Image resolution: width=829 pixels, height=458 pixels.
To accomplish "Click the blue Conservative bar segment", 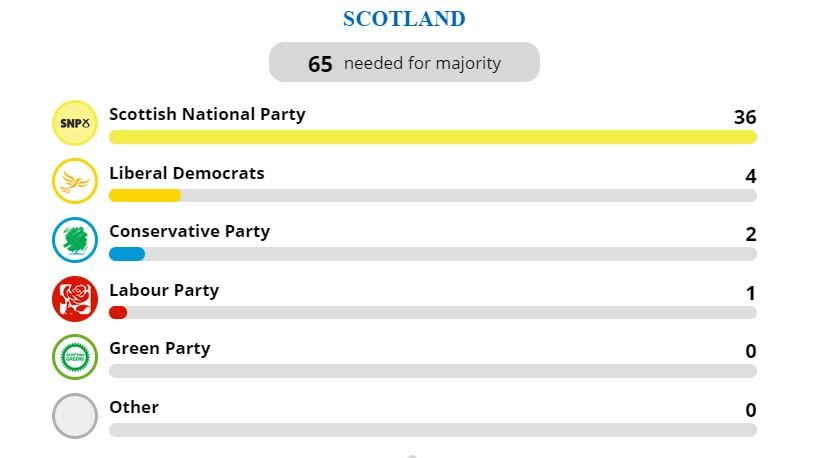I will coord(127,254).
